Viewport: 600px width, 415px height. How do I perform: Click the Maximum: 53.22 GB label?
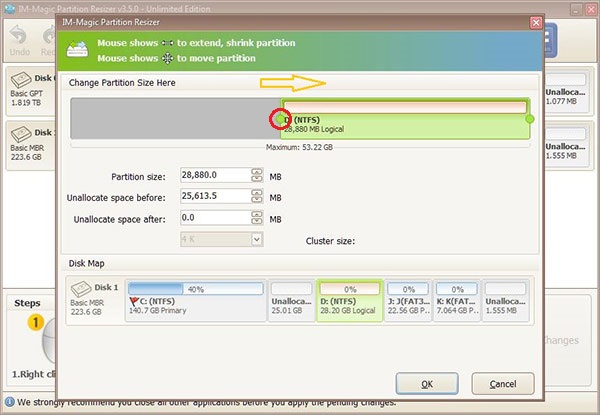point(299,147)
